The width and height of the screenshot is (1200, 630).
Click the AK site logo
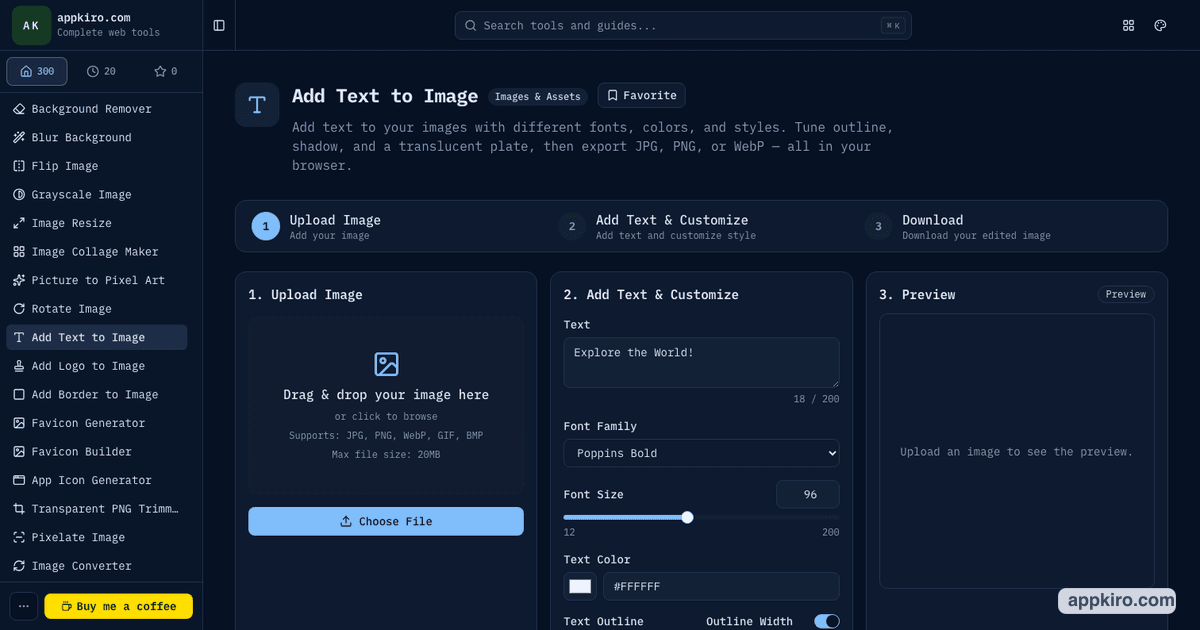click(x=31, y=25)
